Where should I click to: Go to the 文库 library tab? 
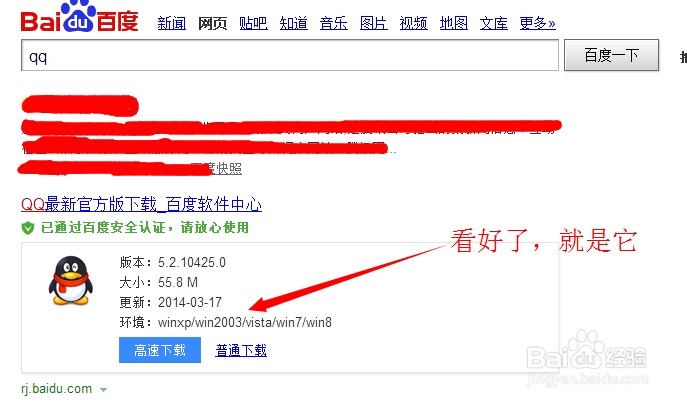point(494,23)
